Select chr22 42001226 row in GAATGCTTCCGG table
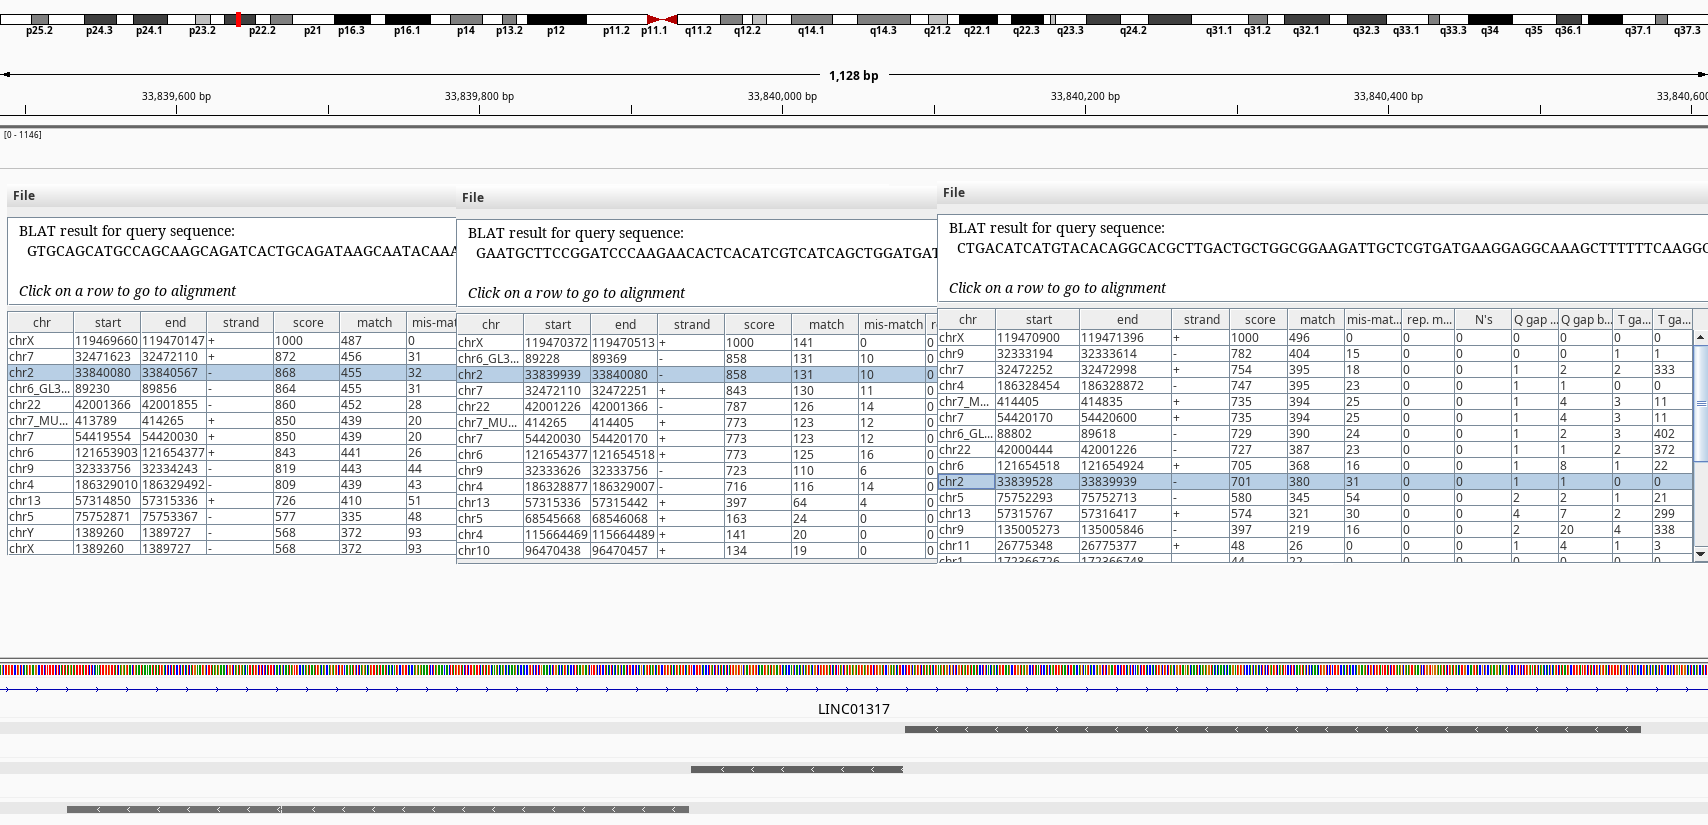1708x825 pixels. 697,406
